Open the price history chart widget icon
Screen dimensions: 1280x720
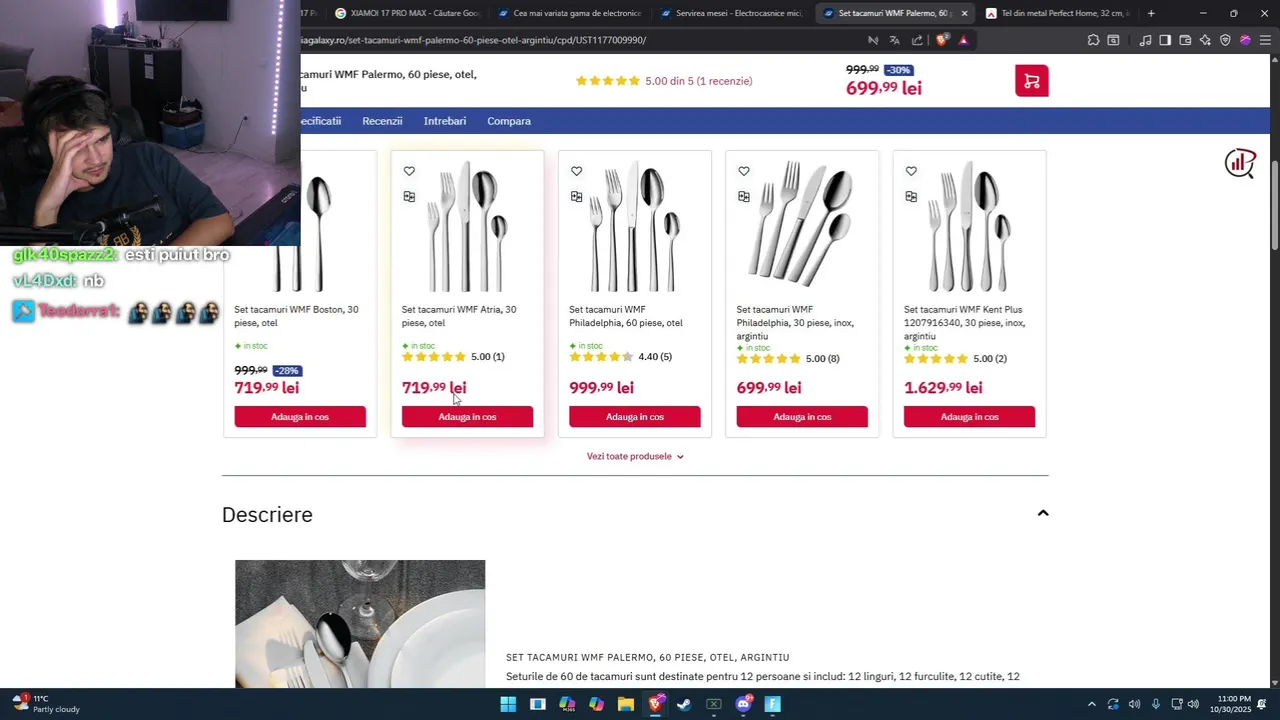click(x=1240, y=163)
